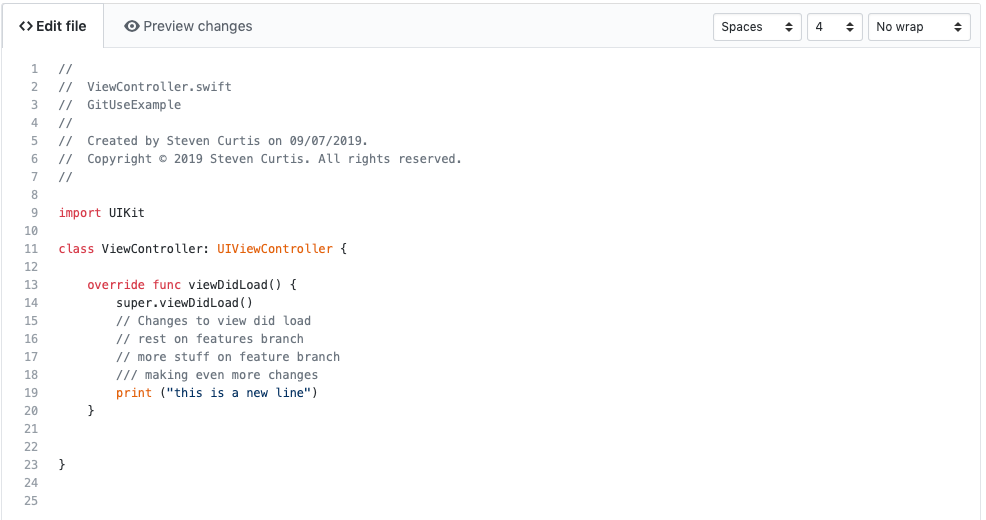Click line number 1 in the gutter
The height and width of the screenshot is (520, 986).
[34, 69]
